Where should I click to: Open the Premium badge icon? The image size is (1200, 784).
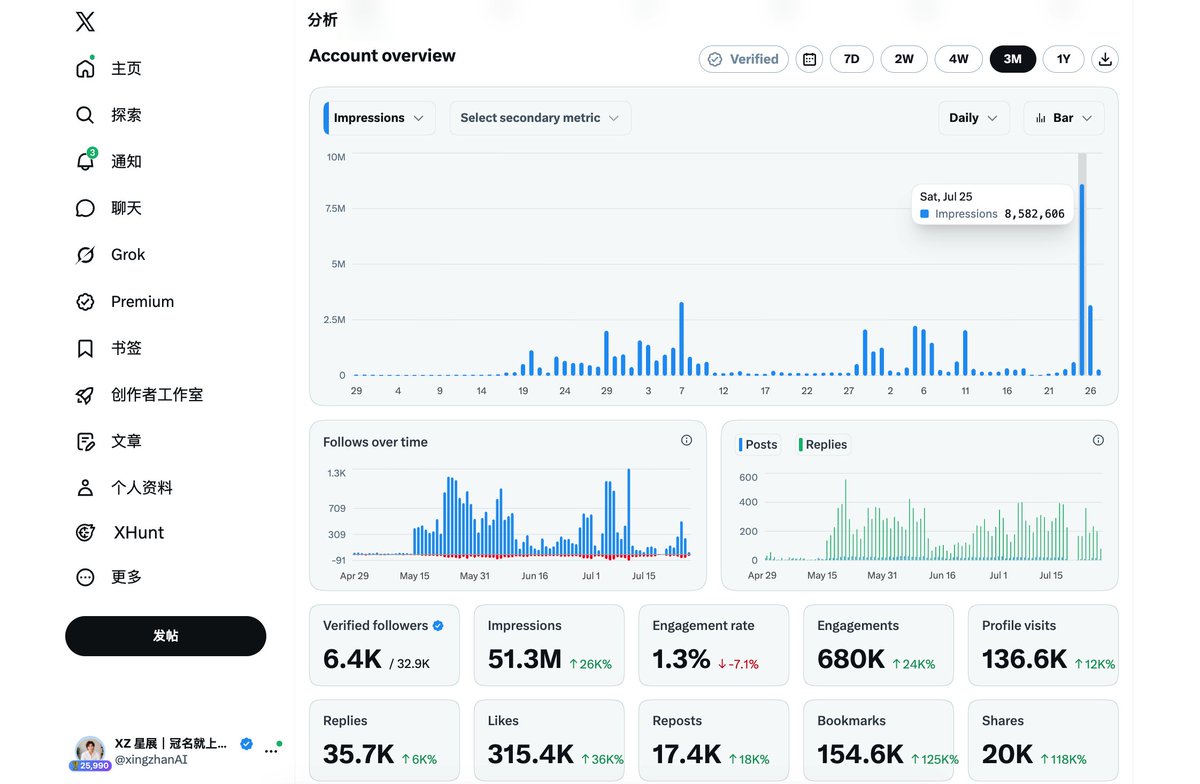pyautogui.click(x=85, y=301)
